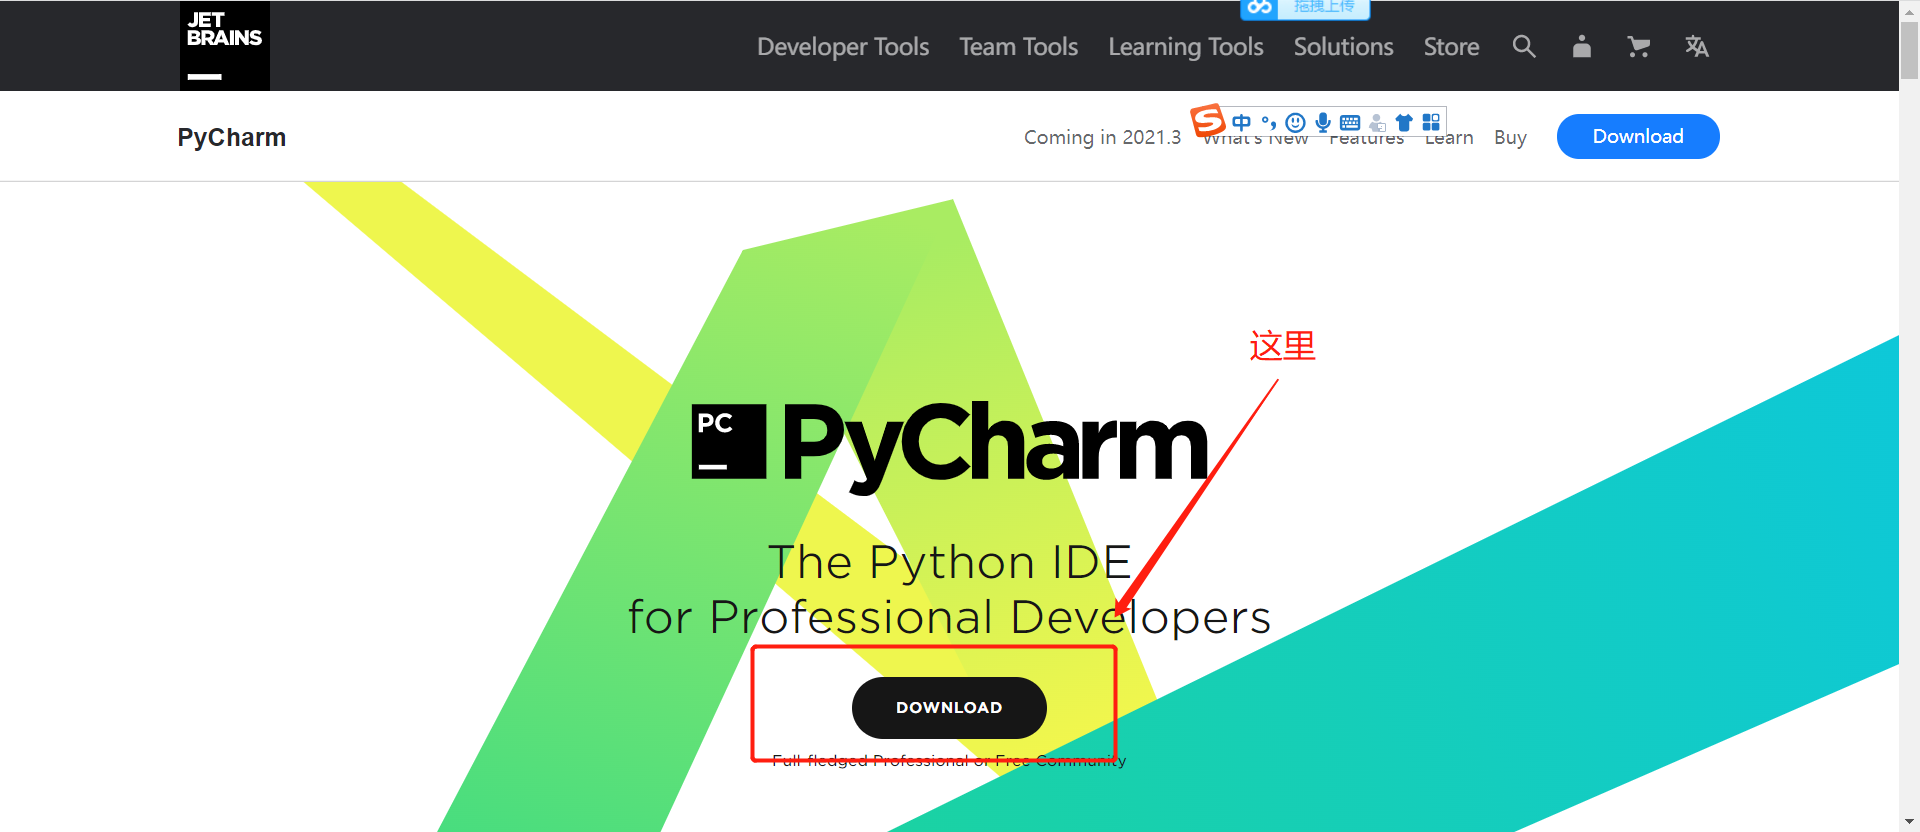This screenshot has height=832, width=1920.
Task: Click the "for Professional Developers" headline text
Action: [950, 618]
